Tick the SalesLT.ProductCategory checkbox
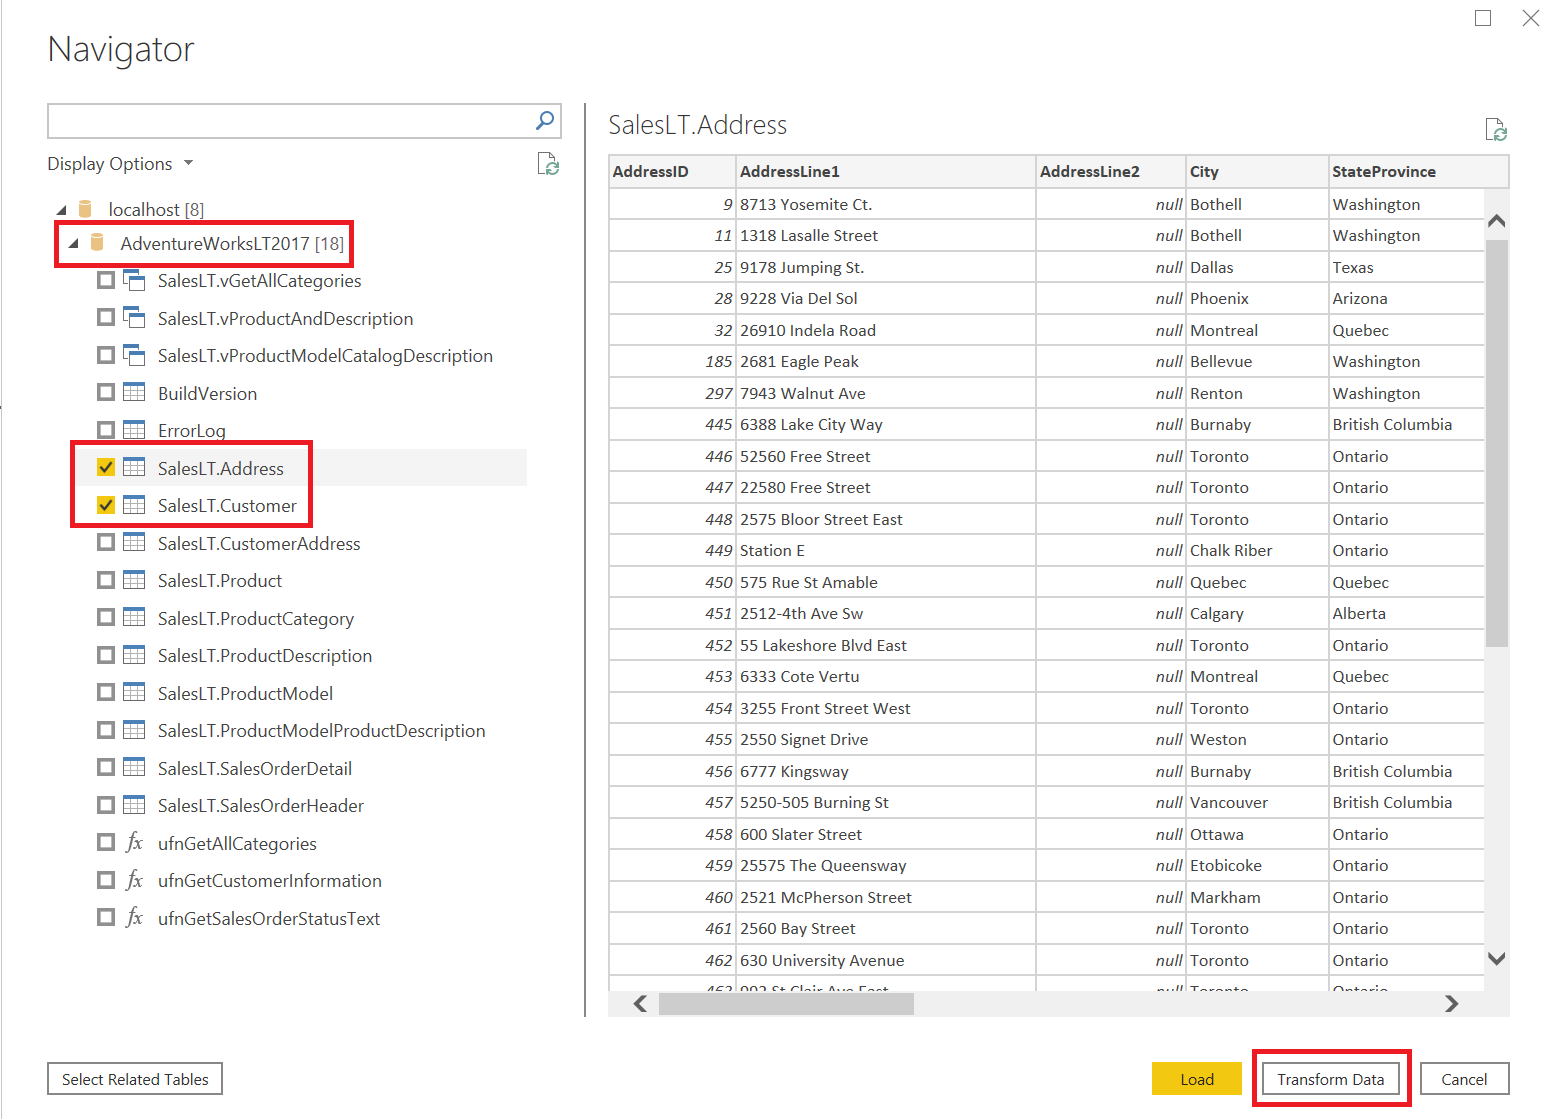 pyautogui.click(x=106, y=617)
